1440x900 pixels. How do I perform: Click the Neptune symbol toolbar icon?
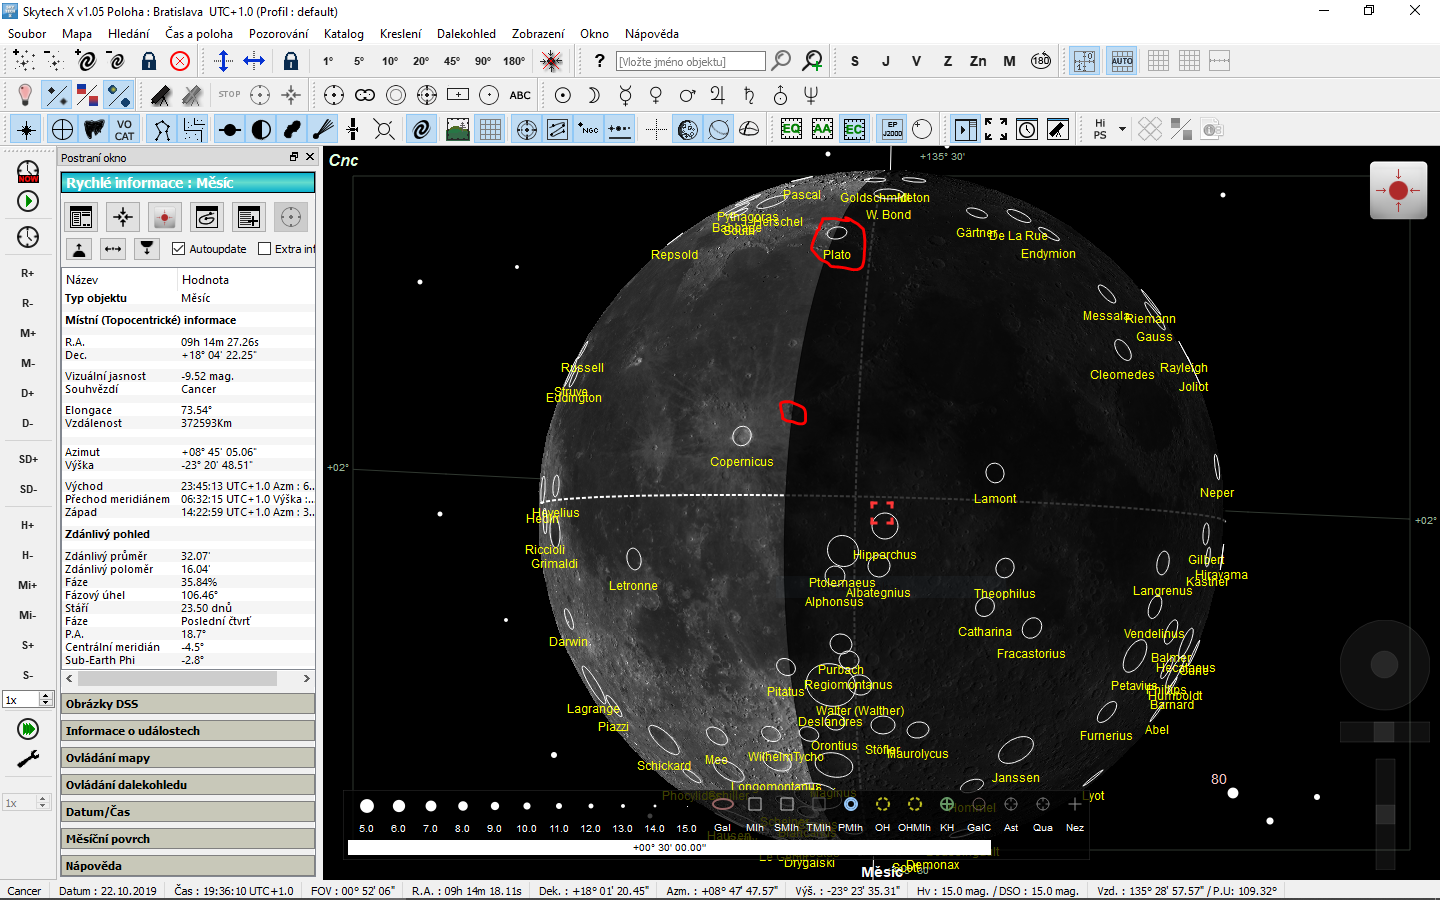pyautogui.click(x=811, y=95)
